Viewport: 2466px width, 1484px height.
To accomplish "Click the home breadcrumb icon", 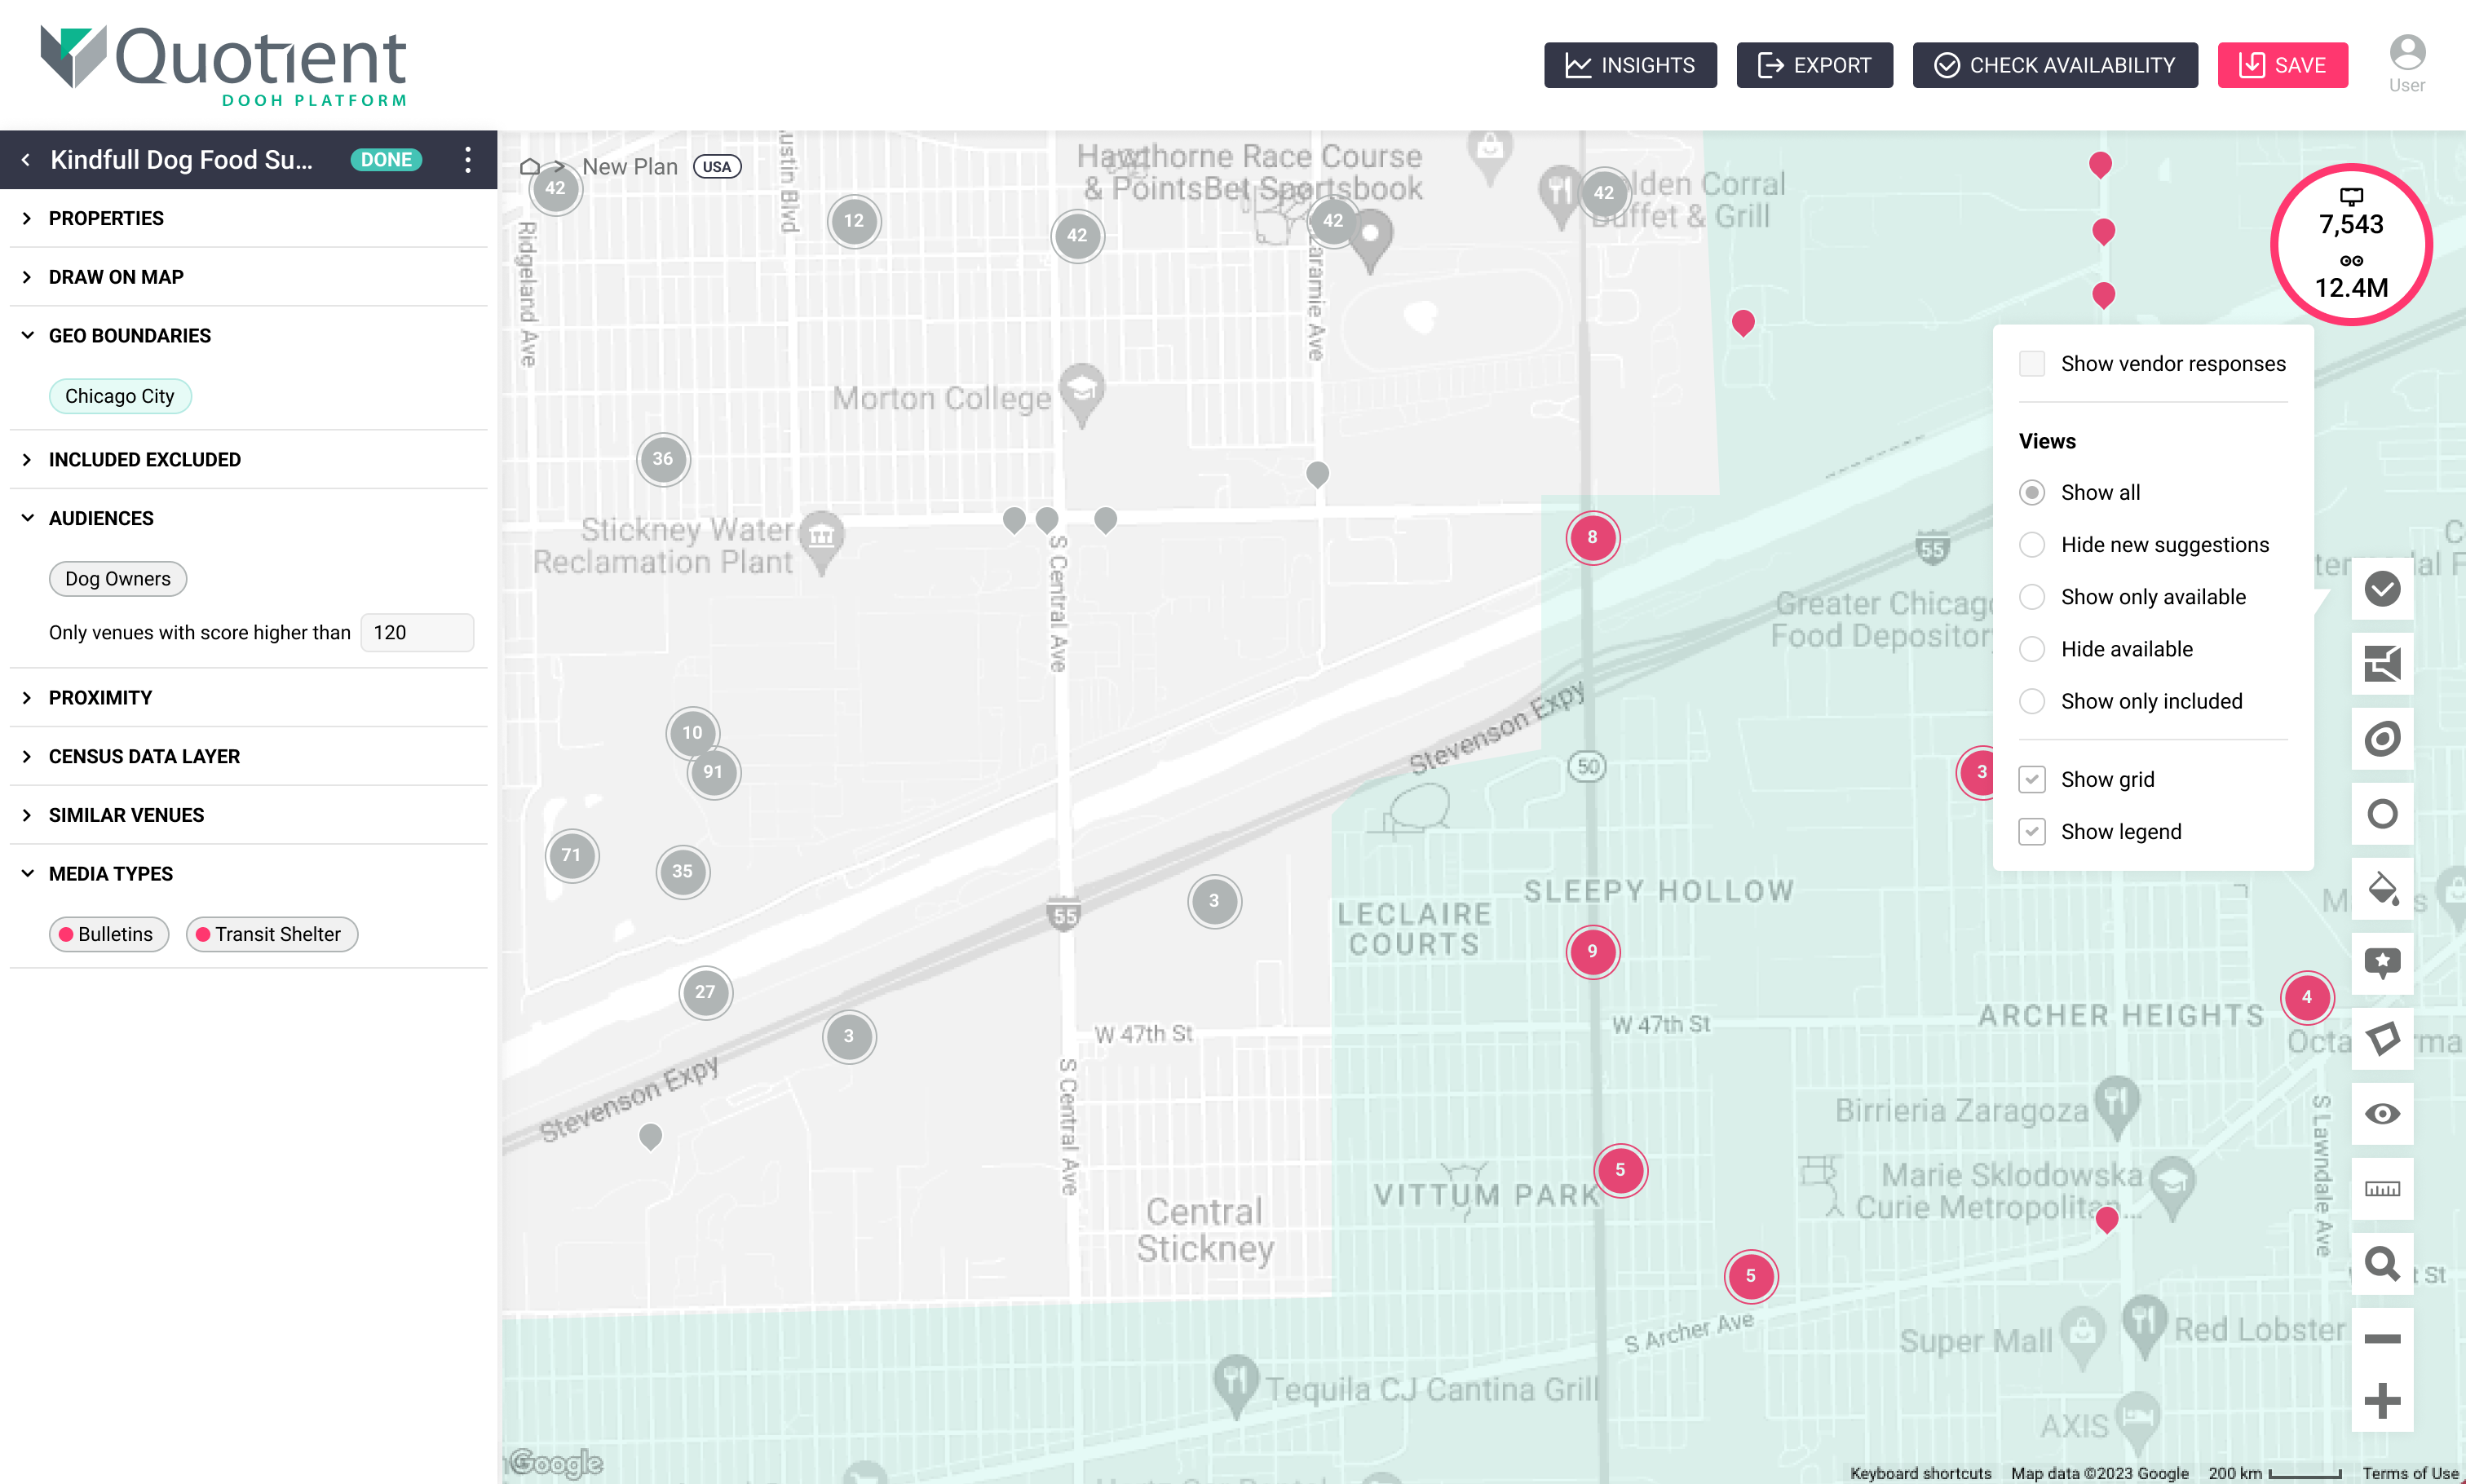I will (x=530, y=166).
